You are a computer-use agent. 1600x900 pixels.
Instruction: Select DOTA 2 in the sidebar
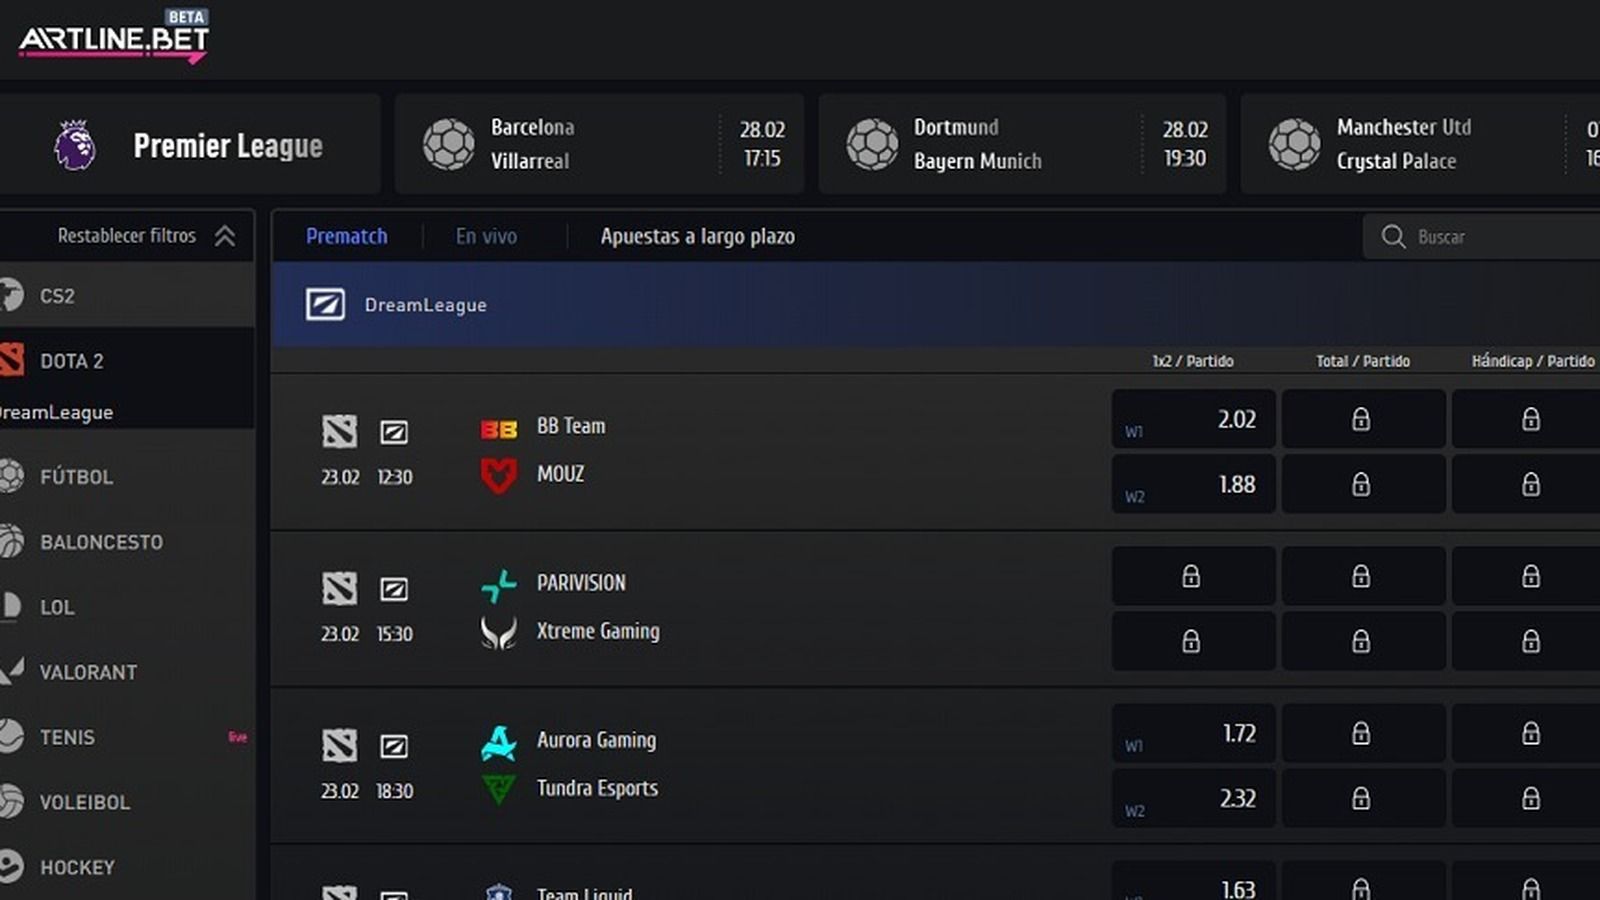[127, 360]
